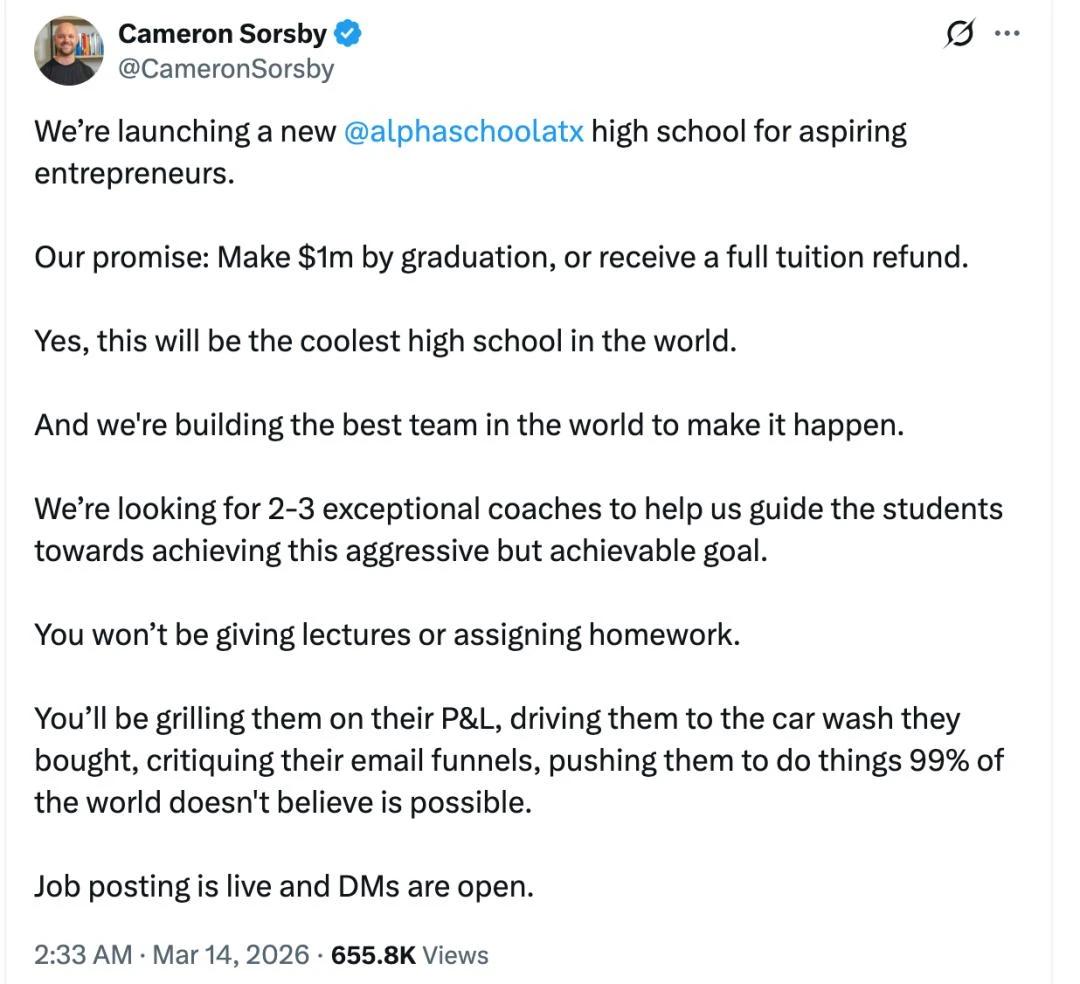
Task: Open the 655.8K view count
Action: (372, 954)
